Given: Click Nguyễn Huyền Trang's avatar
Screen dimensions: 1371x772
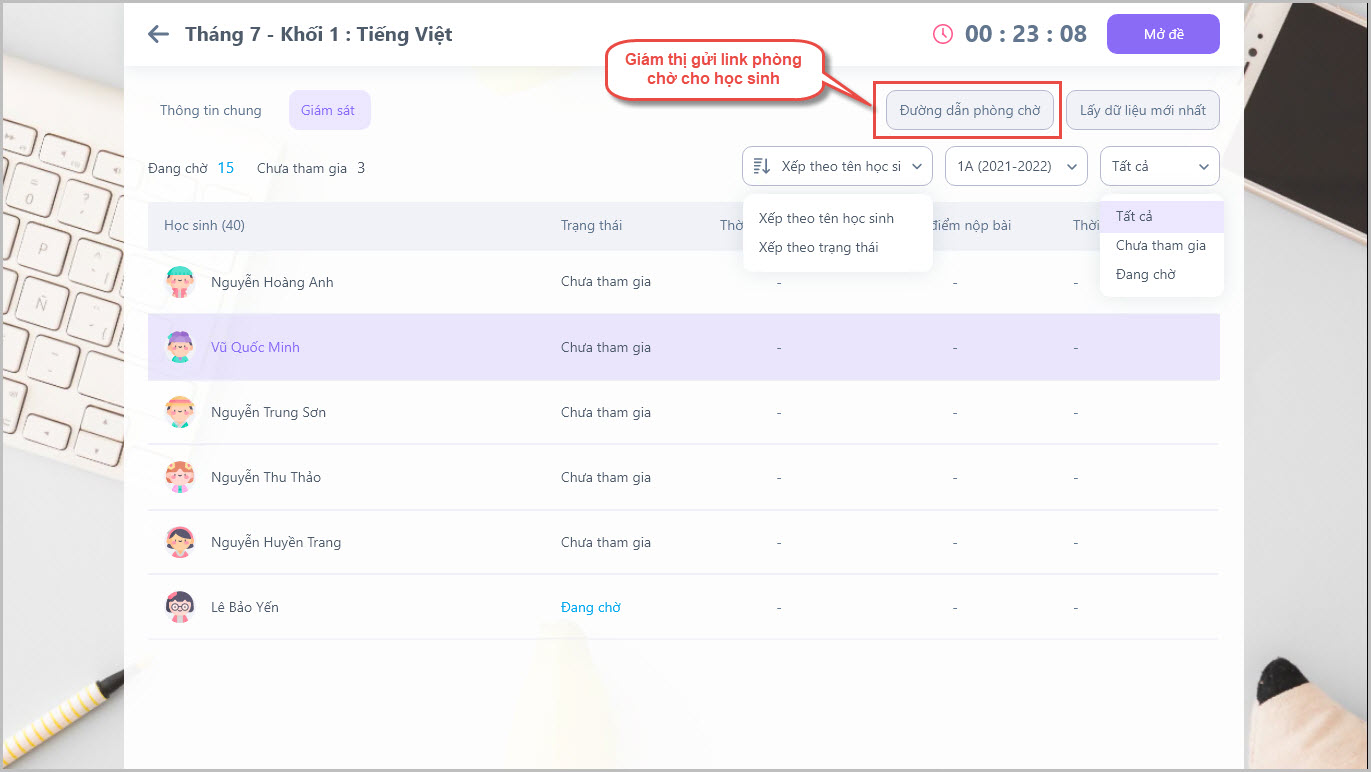Looking at the screenshot, I should point(180,542).
